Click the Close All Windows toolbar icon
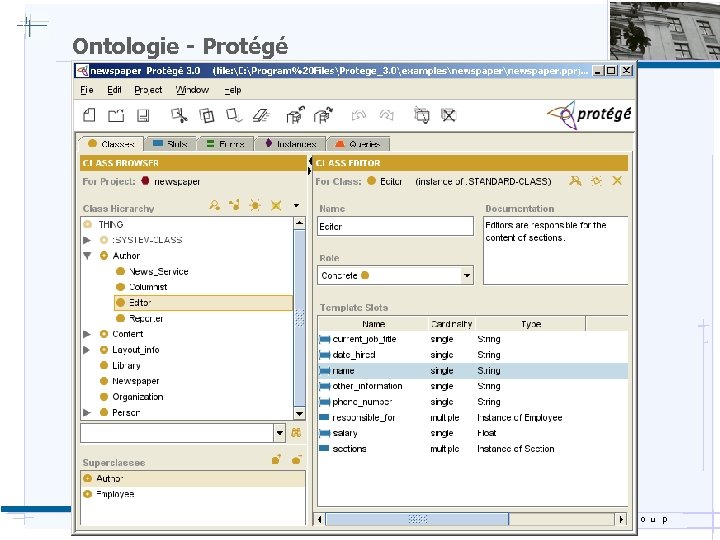The image size is (720, 540). point(448,115)
